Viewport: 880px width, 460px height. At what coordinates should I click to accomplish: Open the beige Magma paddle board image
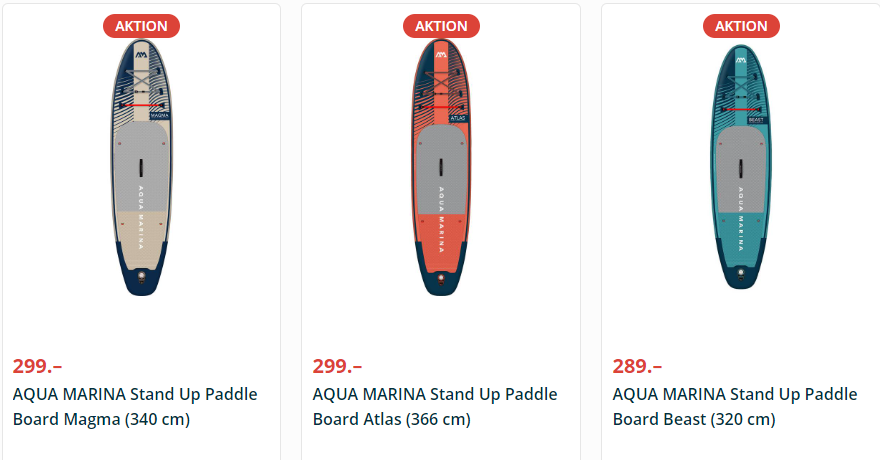click(141, 170)
